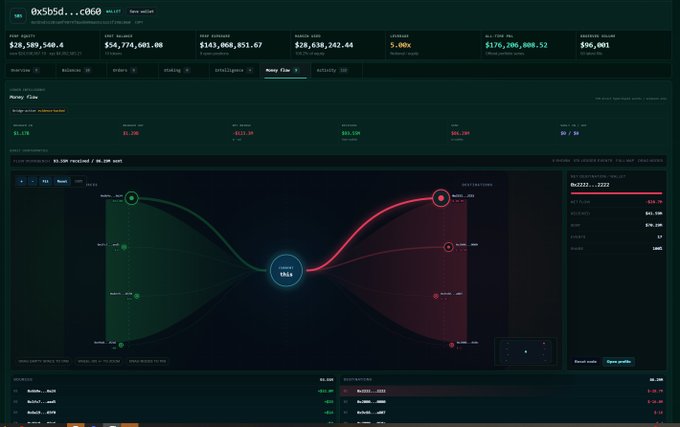Click the observed volume $96,001
This screenshot has width=680, height=427.
(x=595, y=45)
